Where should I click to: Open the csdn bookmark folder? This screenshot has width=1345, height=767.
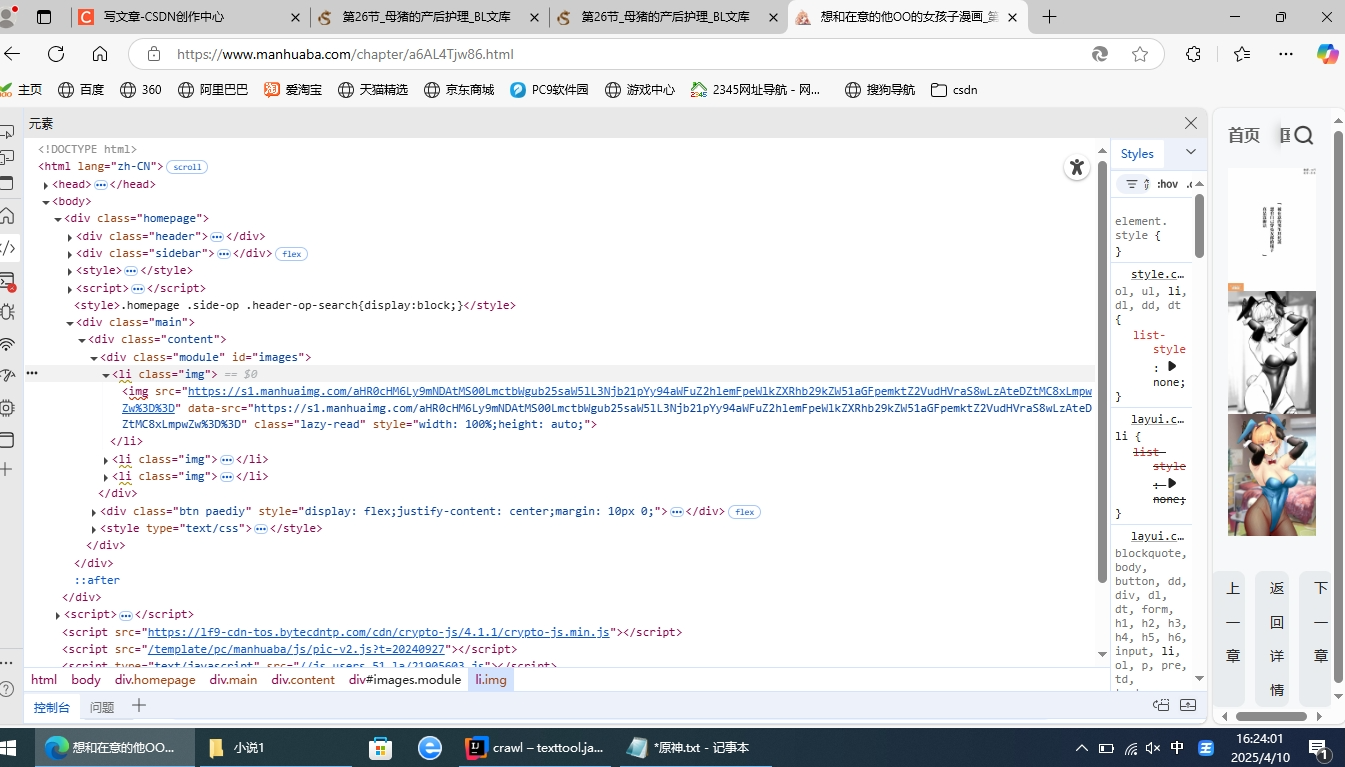(954, 89)
